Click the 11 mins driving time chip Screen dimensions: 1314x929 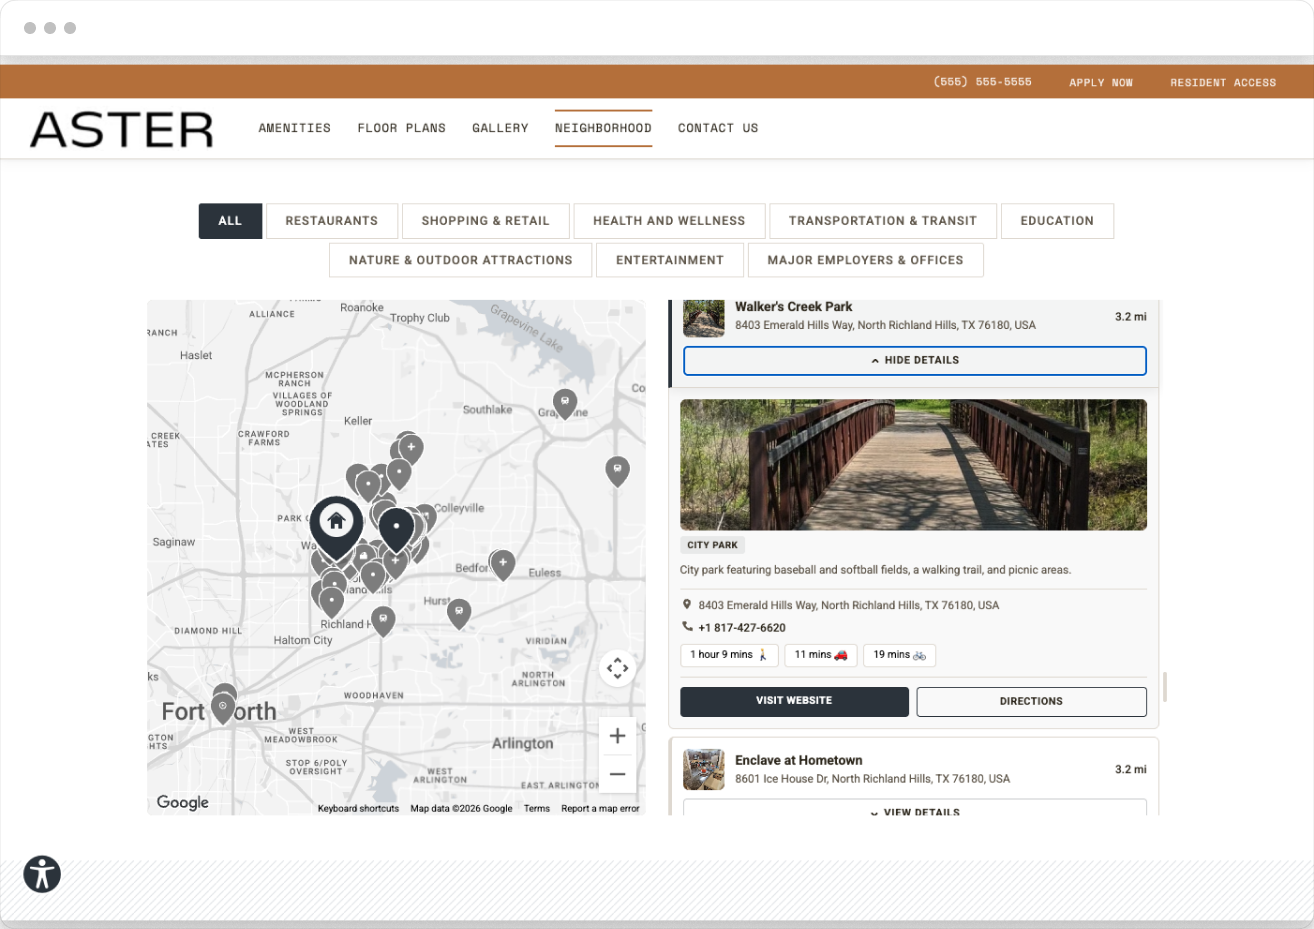(821, 655)
